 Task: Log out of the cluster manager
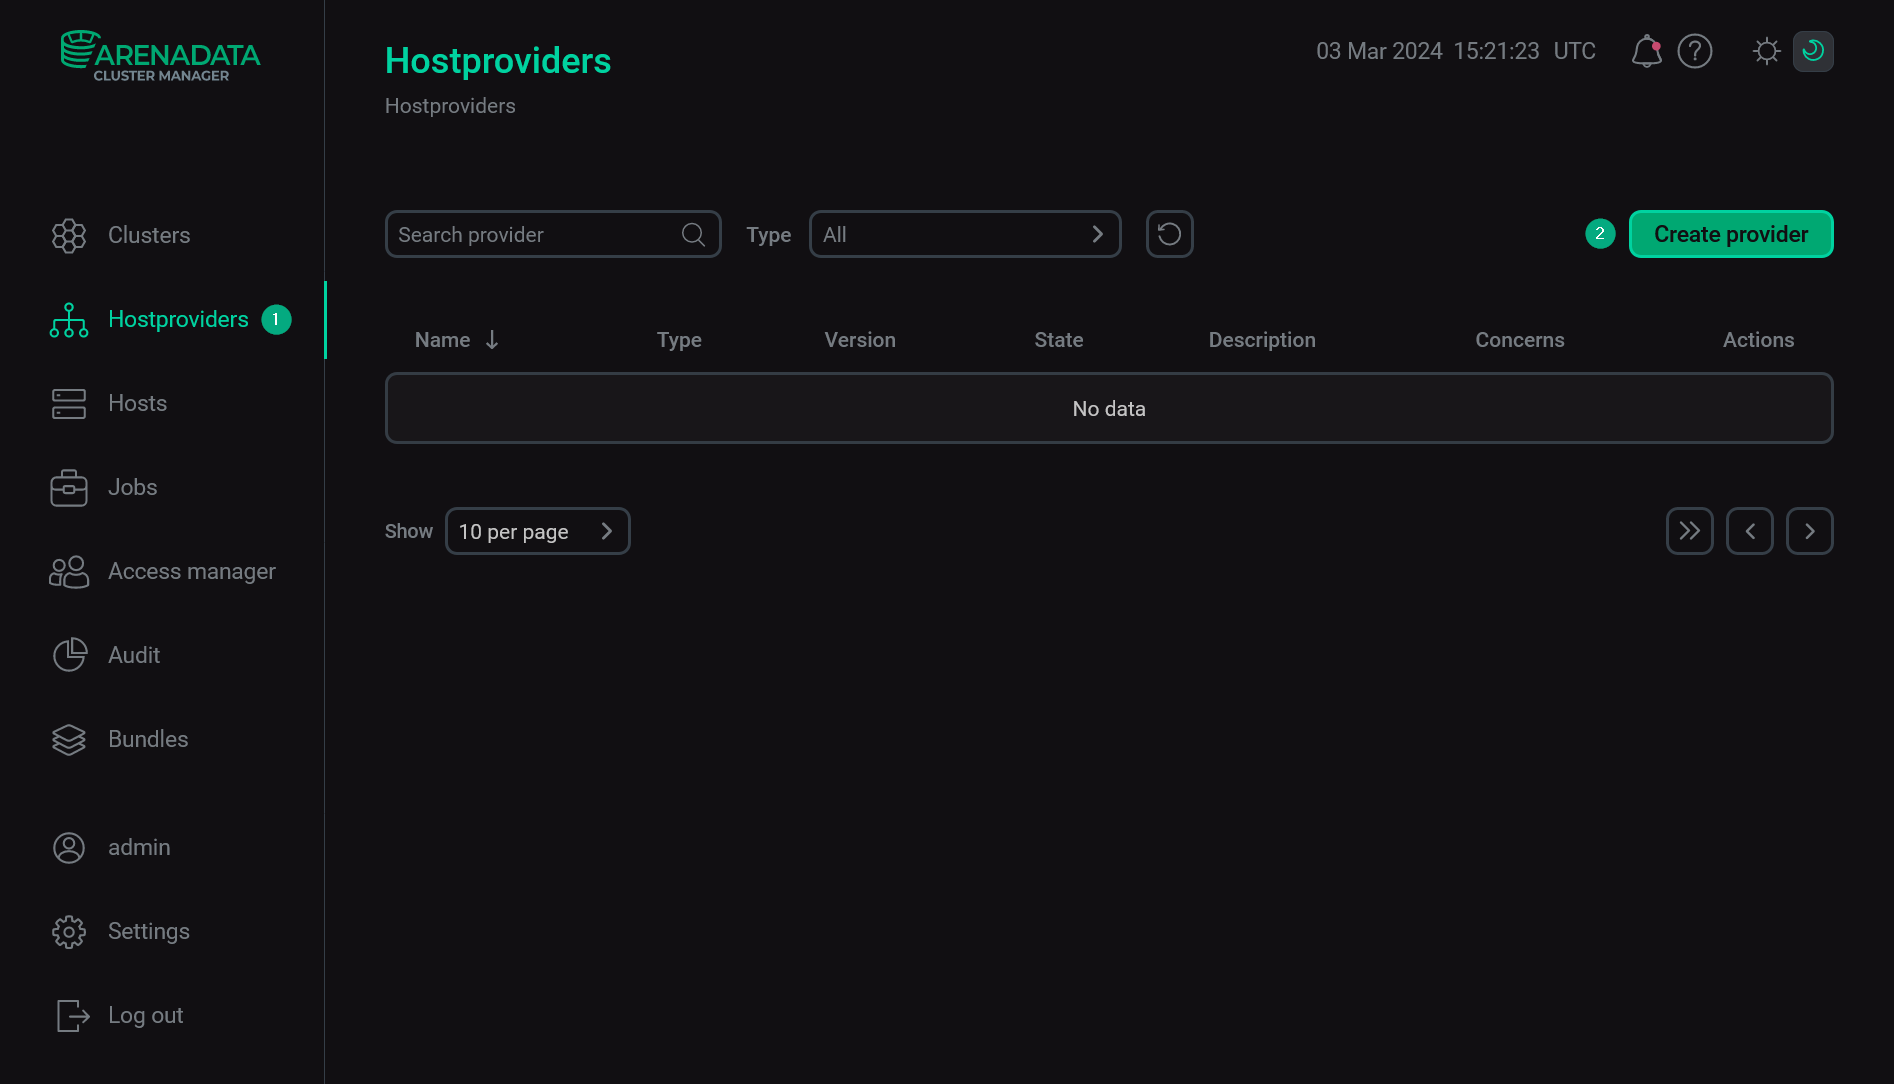(145, 1015)
